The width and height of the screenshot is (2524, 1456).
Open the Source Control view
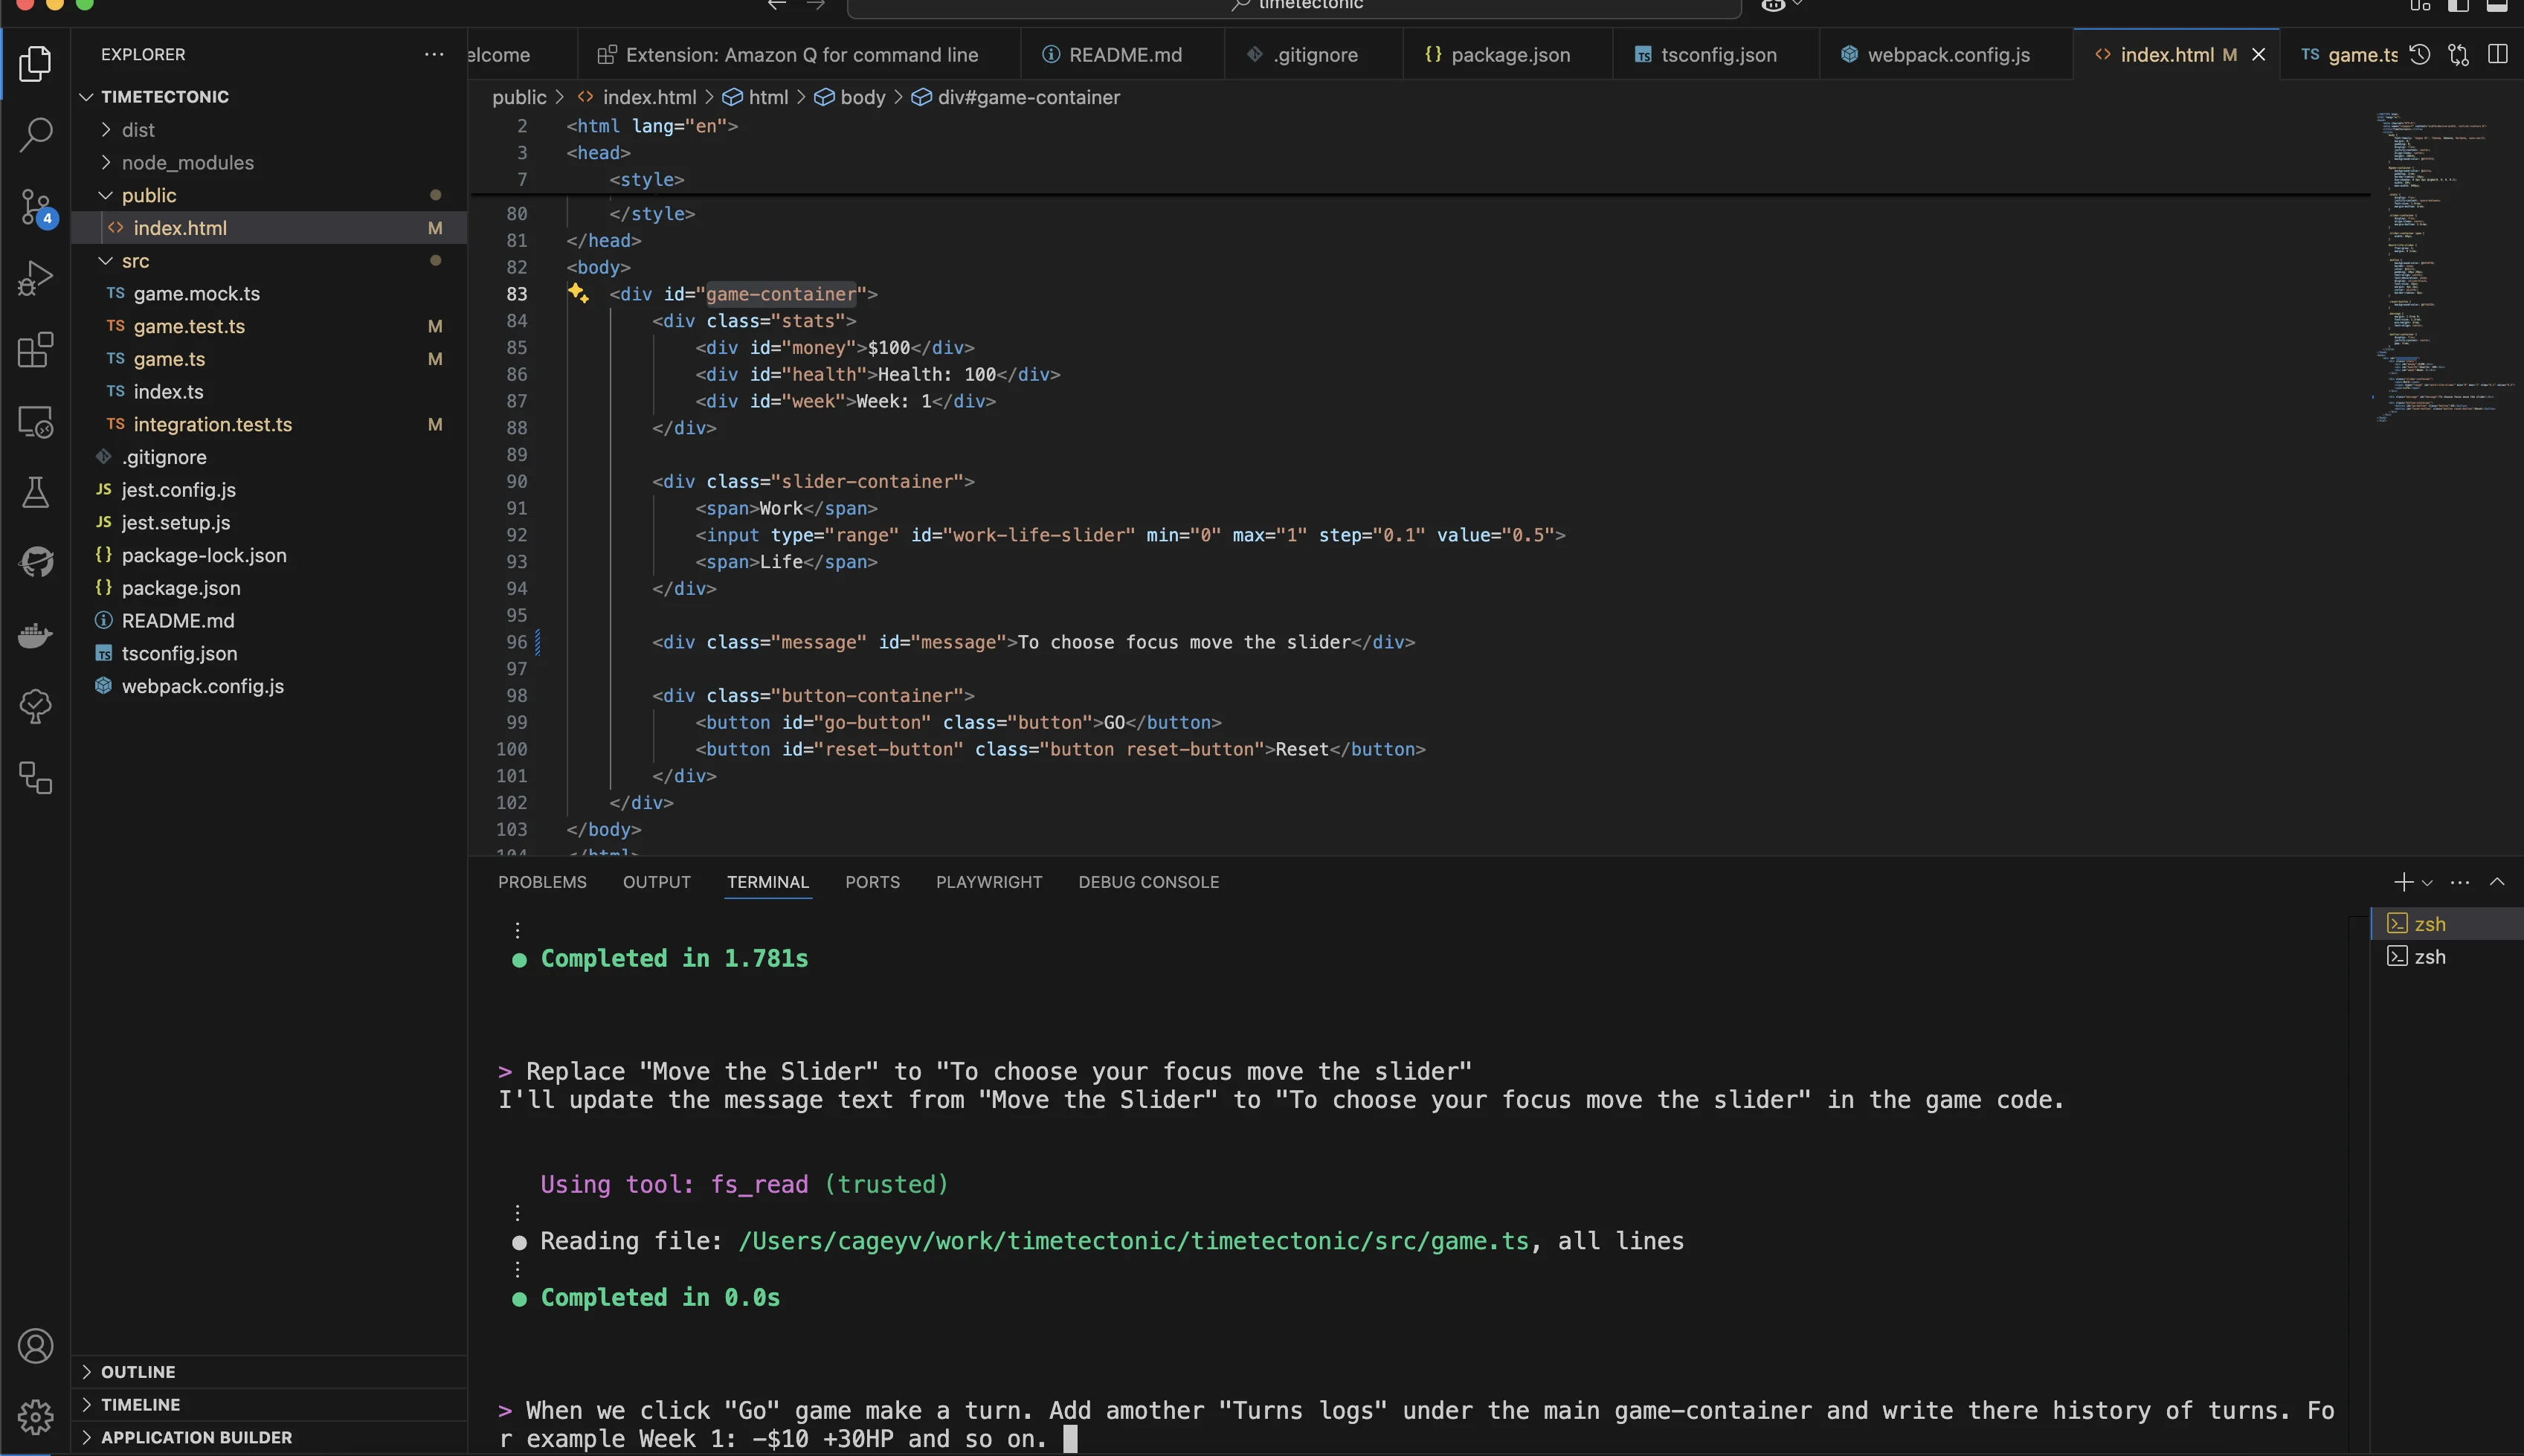[x=36, y=207]
